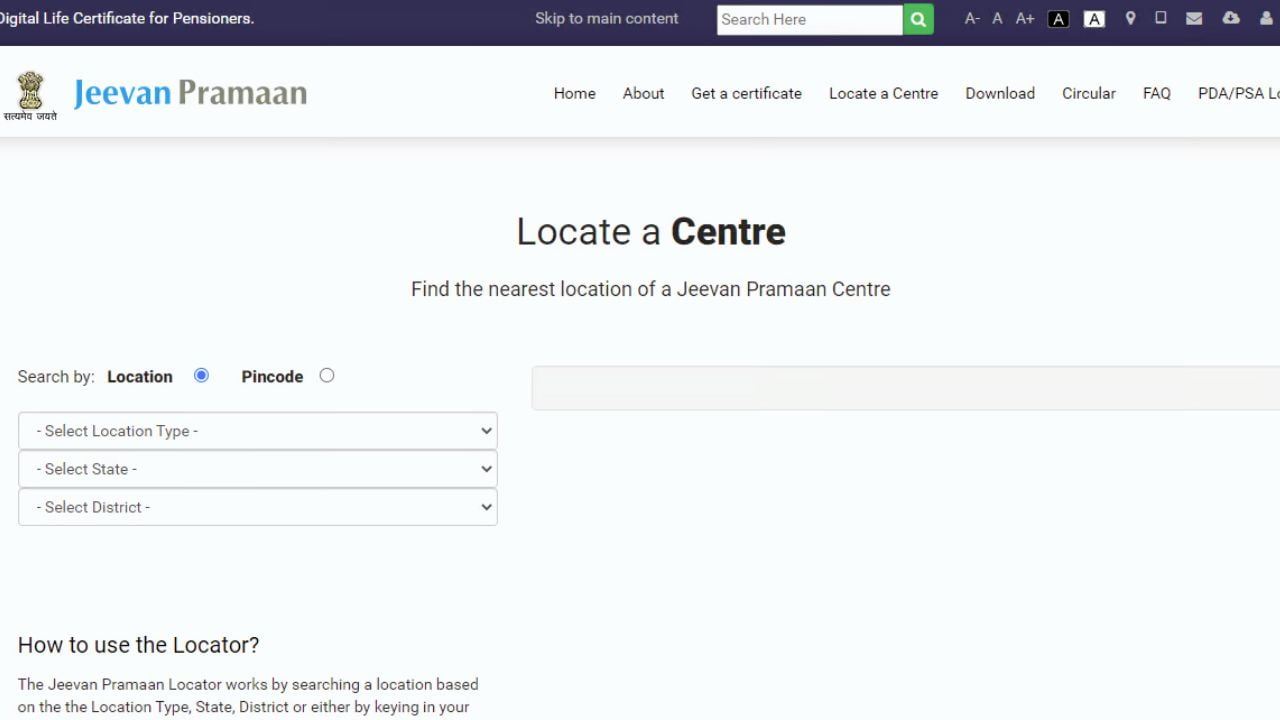Switch to standard light theme (white A)
This screenshot has width=1280, height=720.
pos(1094,19)
